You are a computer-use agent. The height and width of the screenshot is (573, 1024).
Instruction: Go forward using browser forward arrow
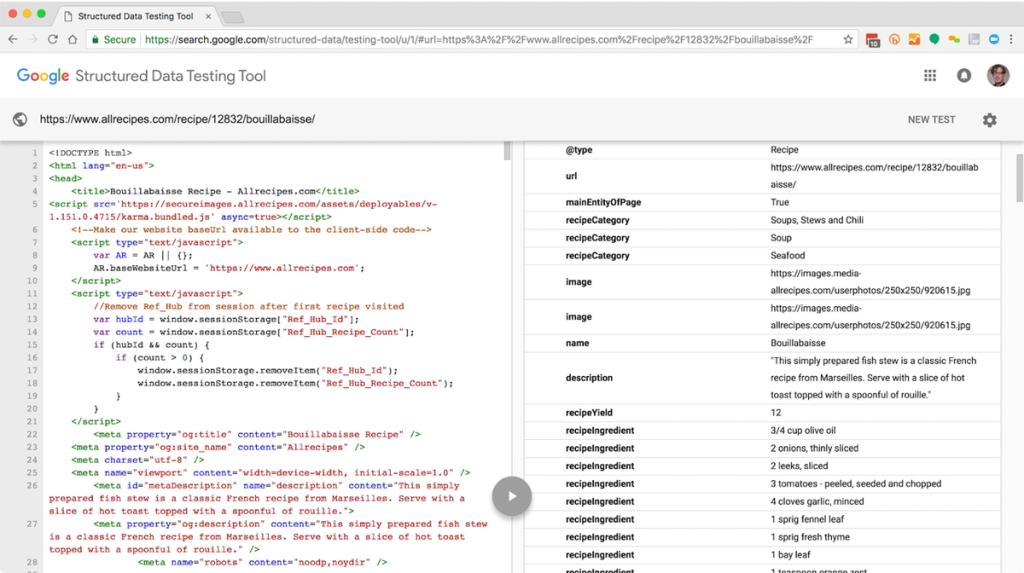click(x=33, y=39)
